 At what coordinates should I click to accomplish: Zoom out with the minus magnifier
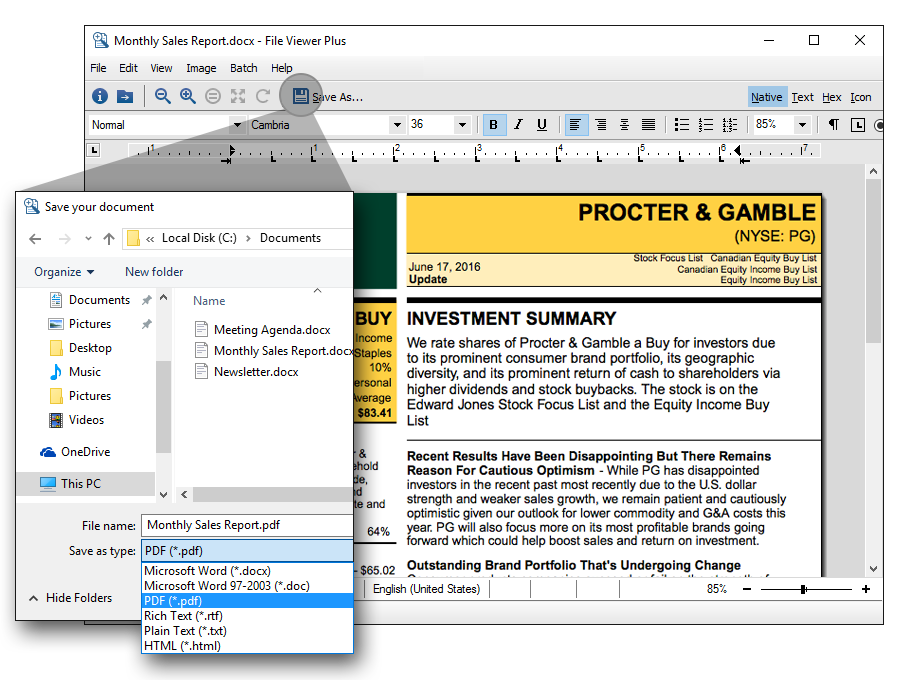point(163,96)
